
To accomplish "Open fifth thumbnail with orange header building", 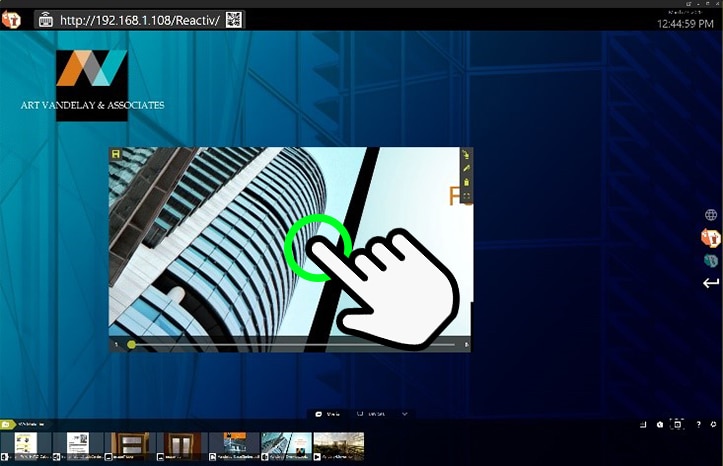I will coord(235,446).
